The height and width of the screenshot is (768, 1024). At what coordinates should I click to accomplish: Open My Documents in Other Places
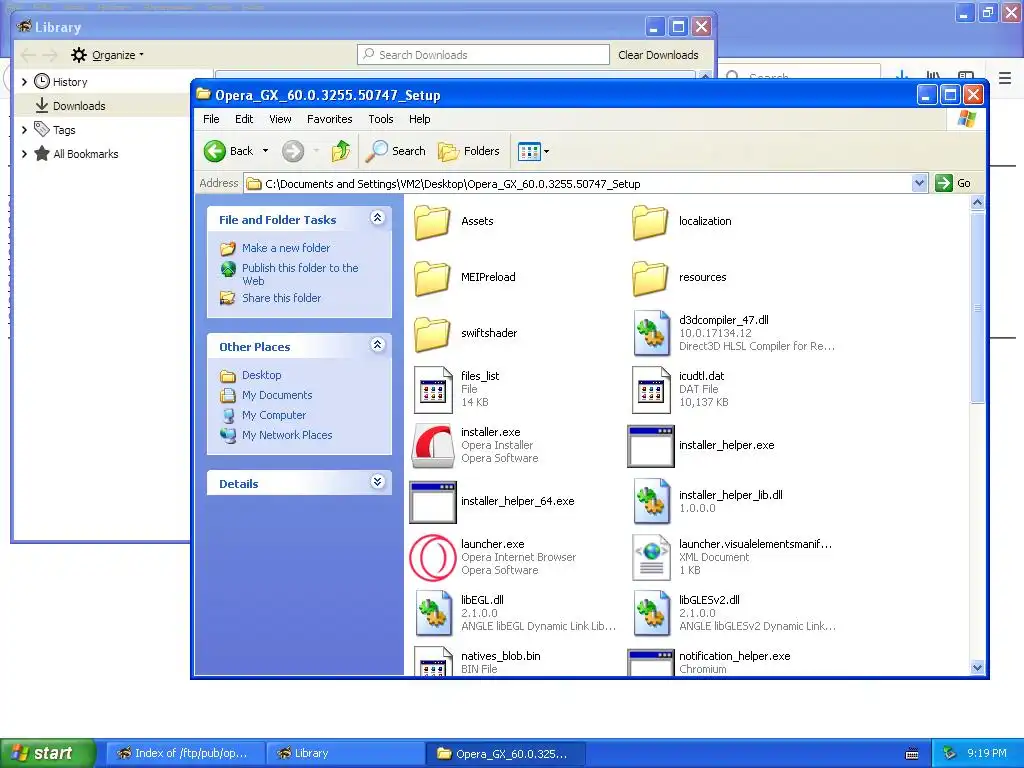277,395
